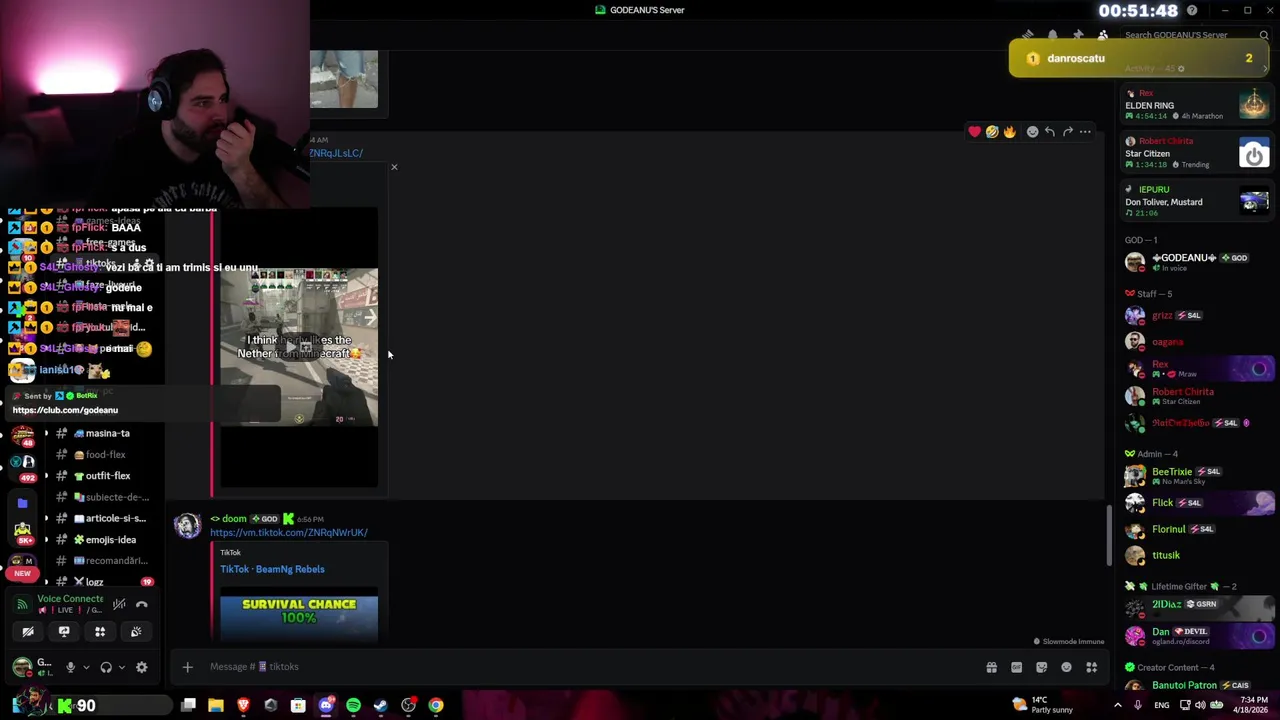Screen dimensions: 1280x720
Task: Open club.com/godeanu link
Action: 65,410
